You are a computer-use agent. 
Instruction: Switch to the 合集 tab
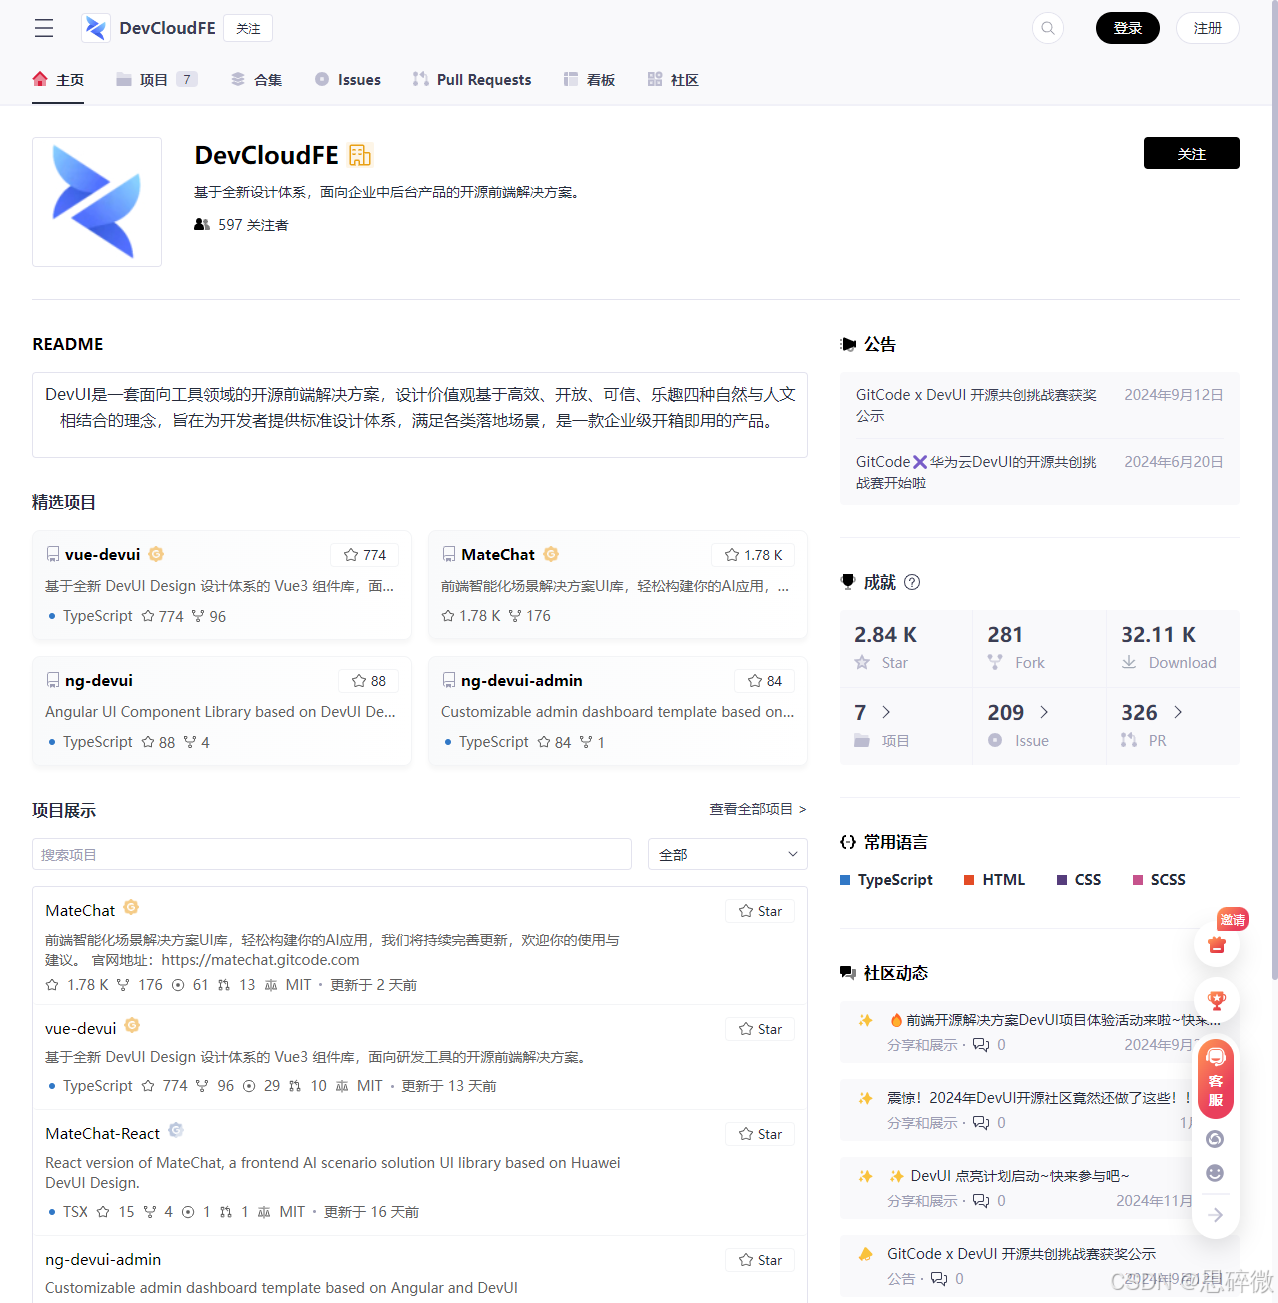click(256, 80)
